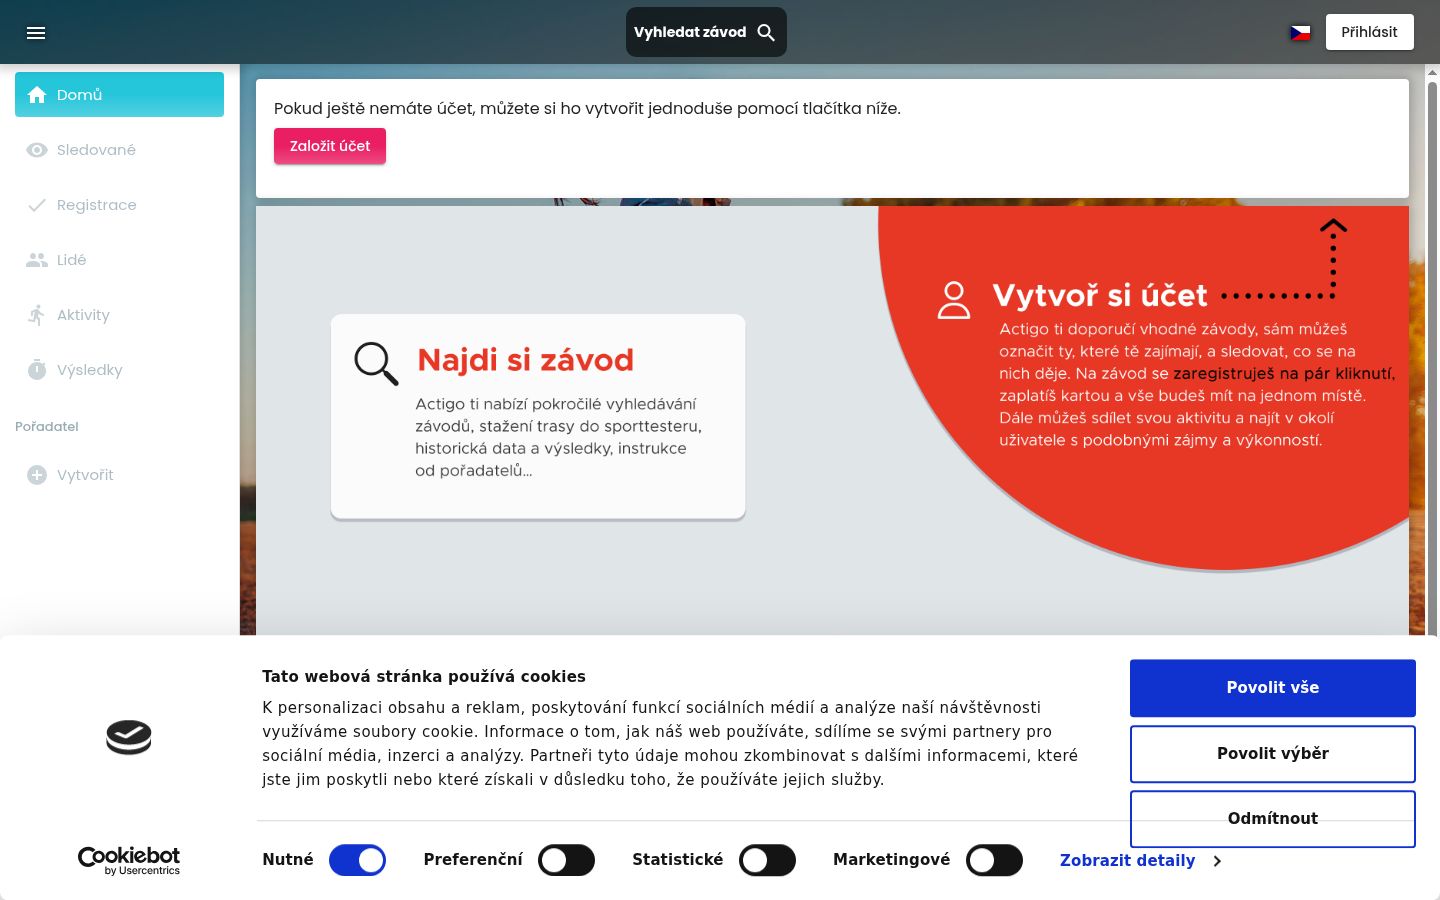
Task: Click the Vyhledat závod search button
Action: (x=706, y=32)
